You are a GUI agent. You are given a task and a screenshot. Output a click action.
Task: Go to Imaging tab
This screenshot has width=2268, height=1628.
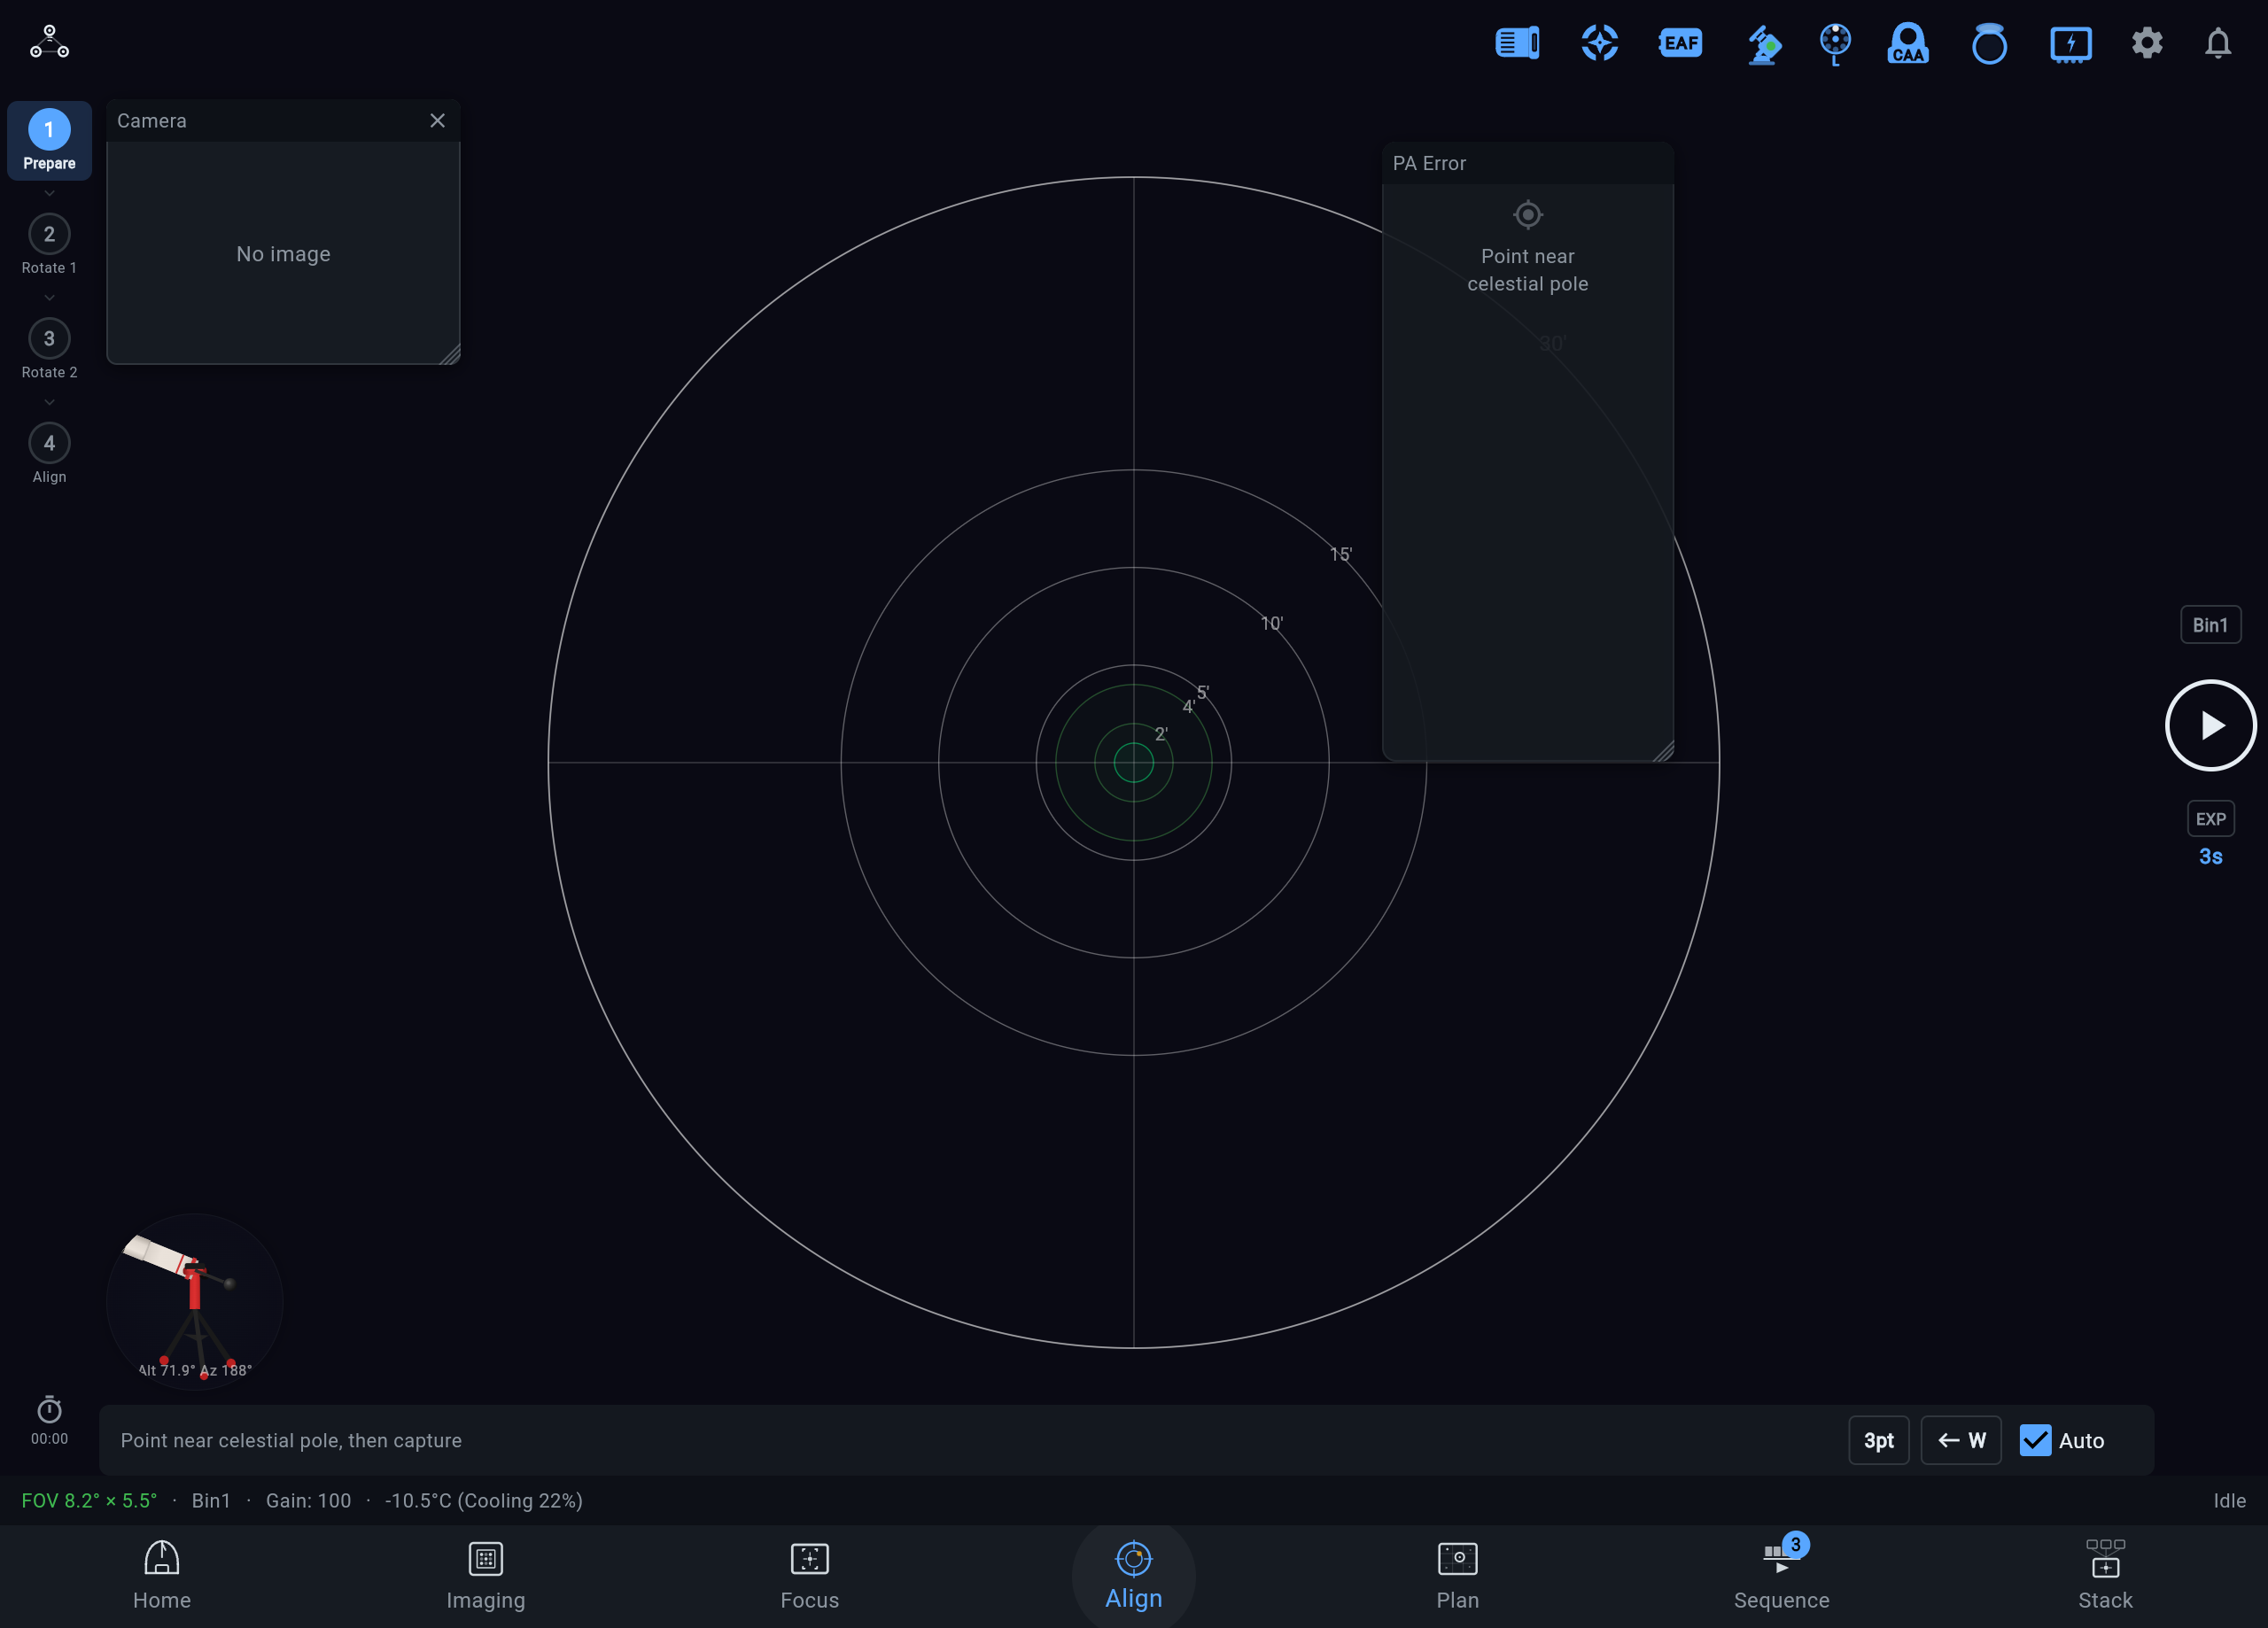point(486,1576)
